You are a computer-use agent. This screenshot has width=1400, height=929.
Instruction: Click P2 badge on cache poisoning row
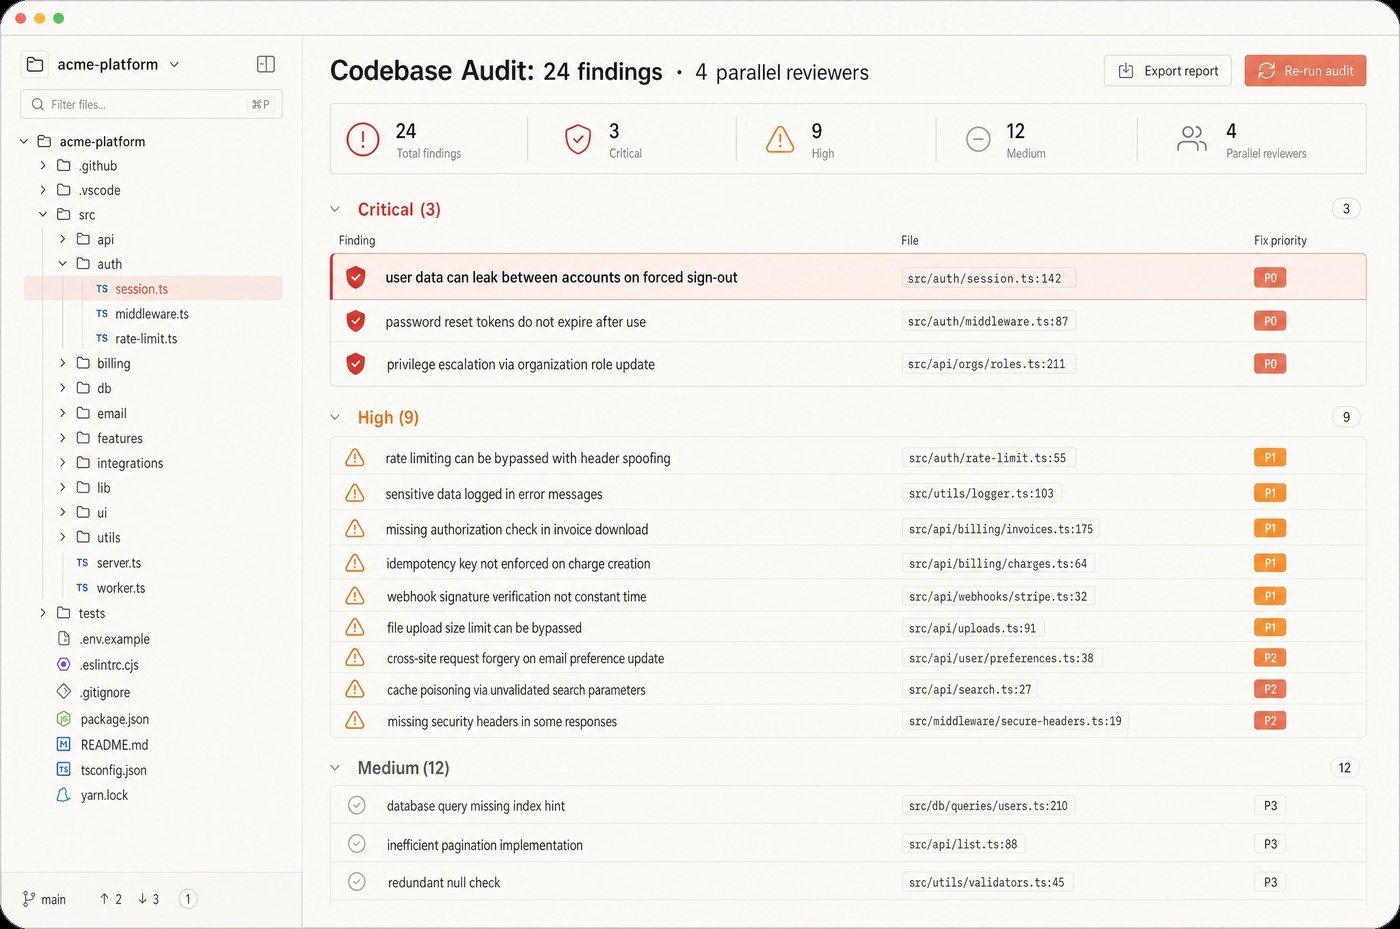[1270, 689]
